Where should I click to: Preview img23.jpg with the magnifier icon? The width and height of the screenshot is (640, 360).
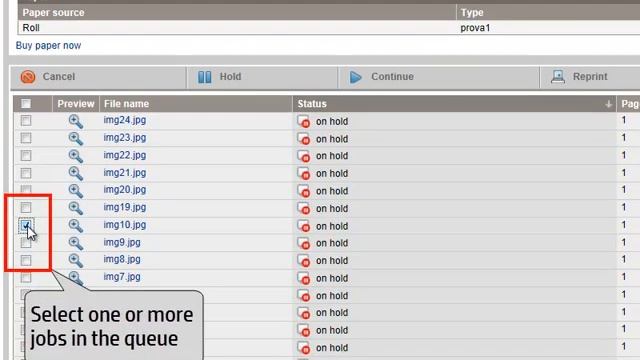[76, 139]
